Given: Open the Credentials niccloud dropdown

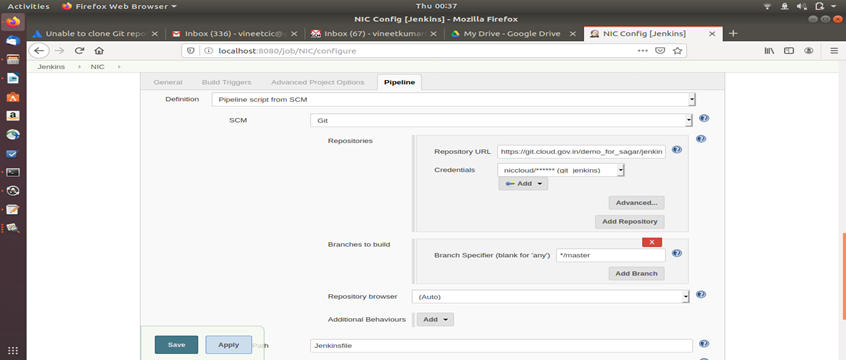Looking at the screenshot, I should [x=561, y=170].
